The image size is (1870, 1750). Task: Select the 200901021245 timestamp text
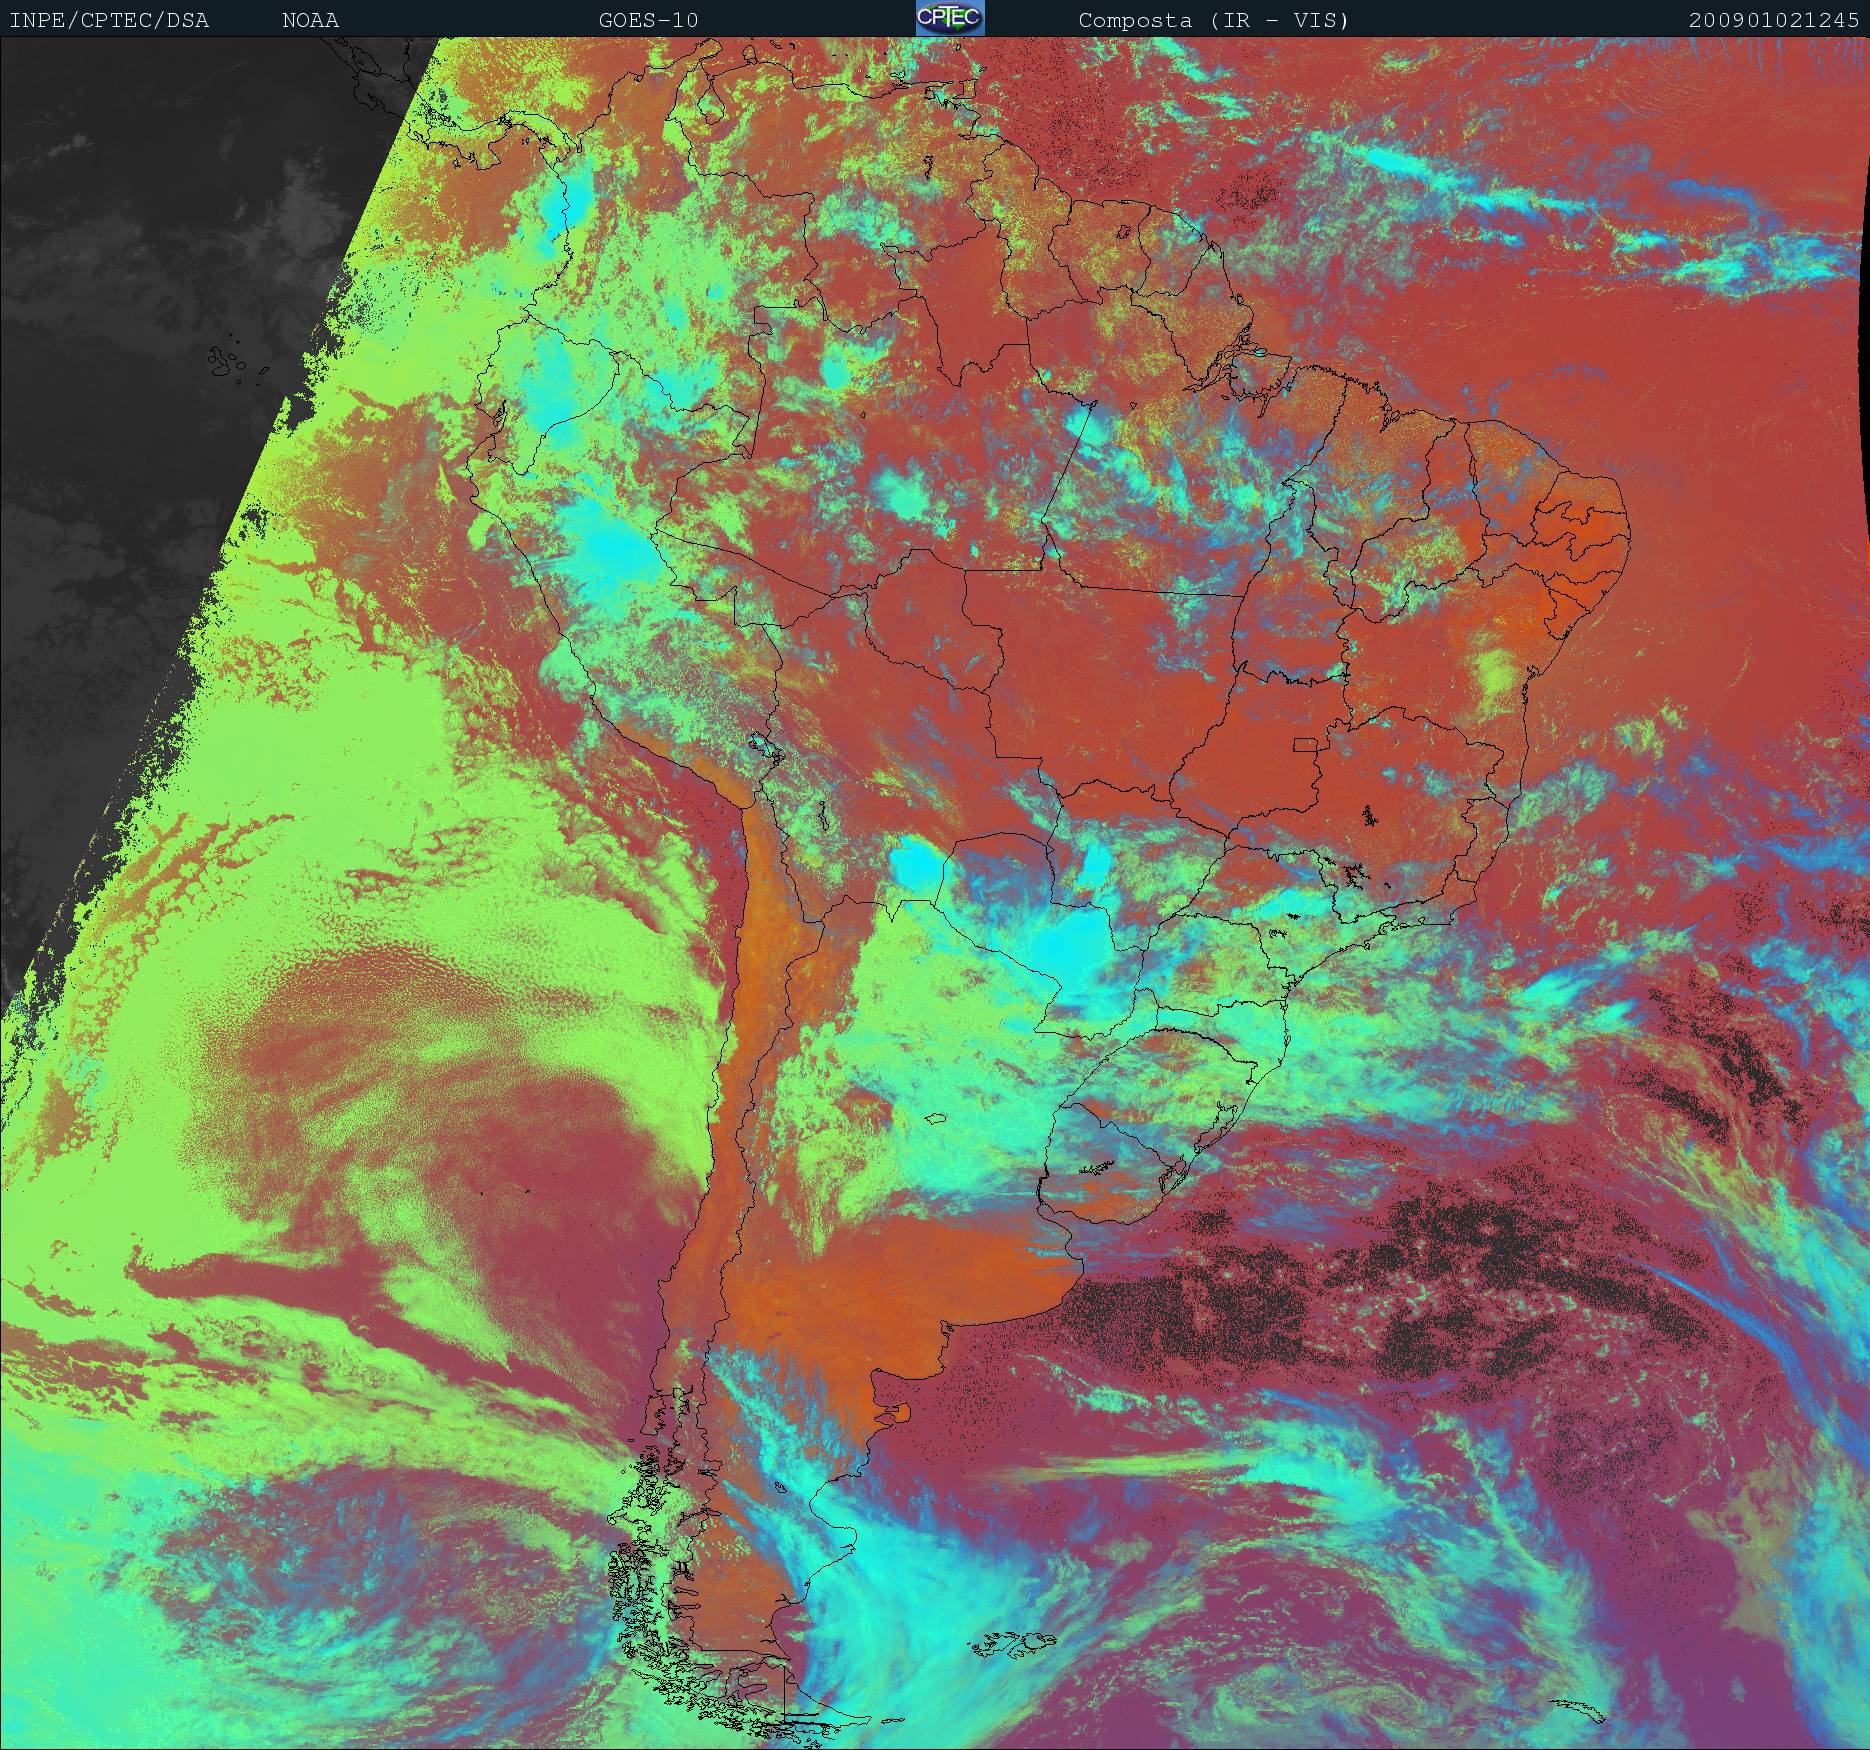coord(1774,20)
